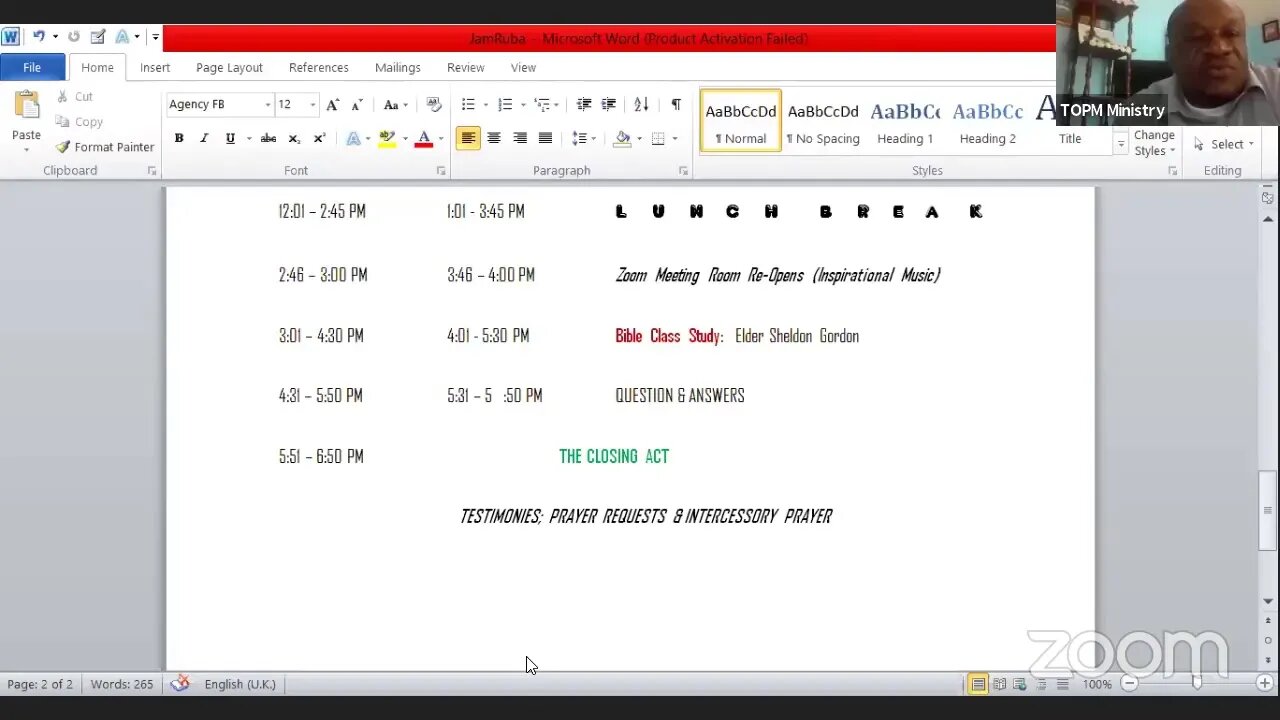Toggle strikethrough formatting
The image size is (1280, 720).
coord(268,139)
